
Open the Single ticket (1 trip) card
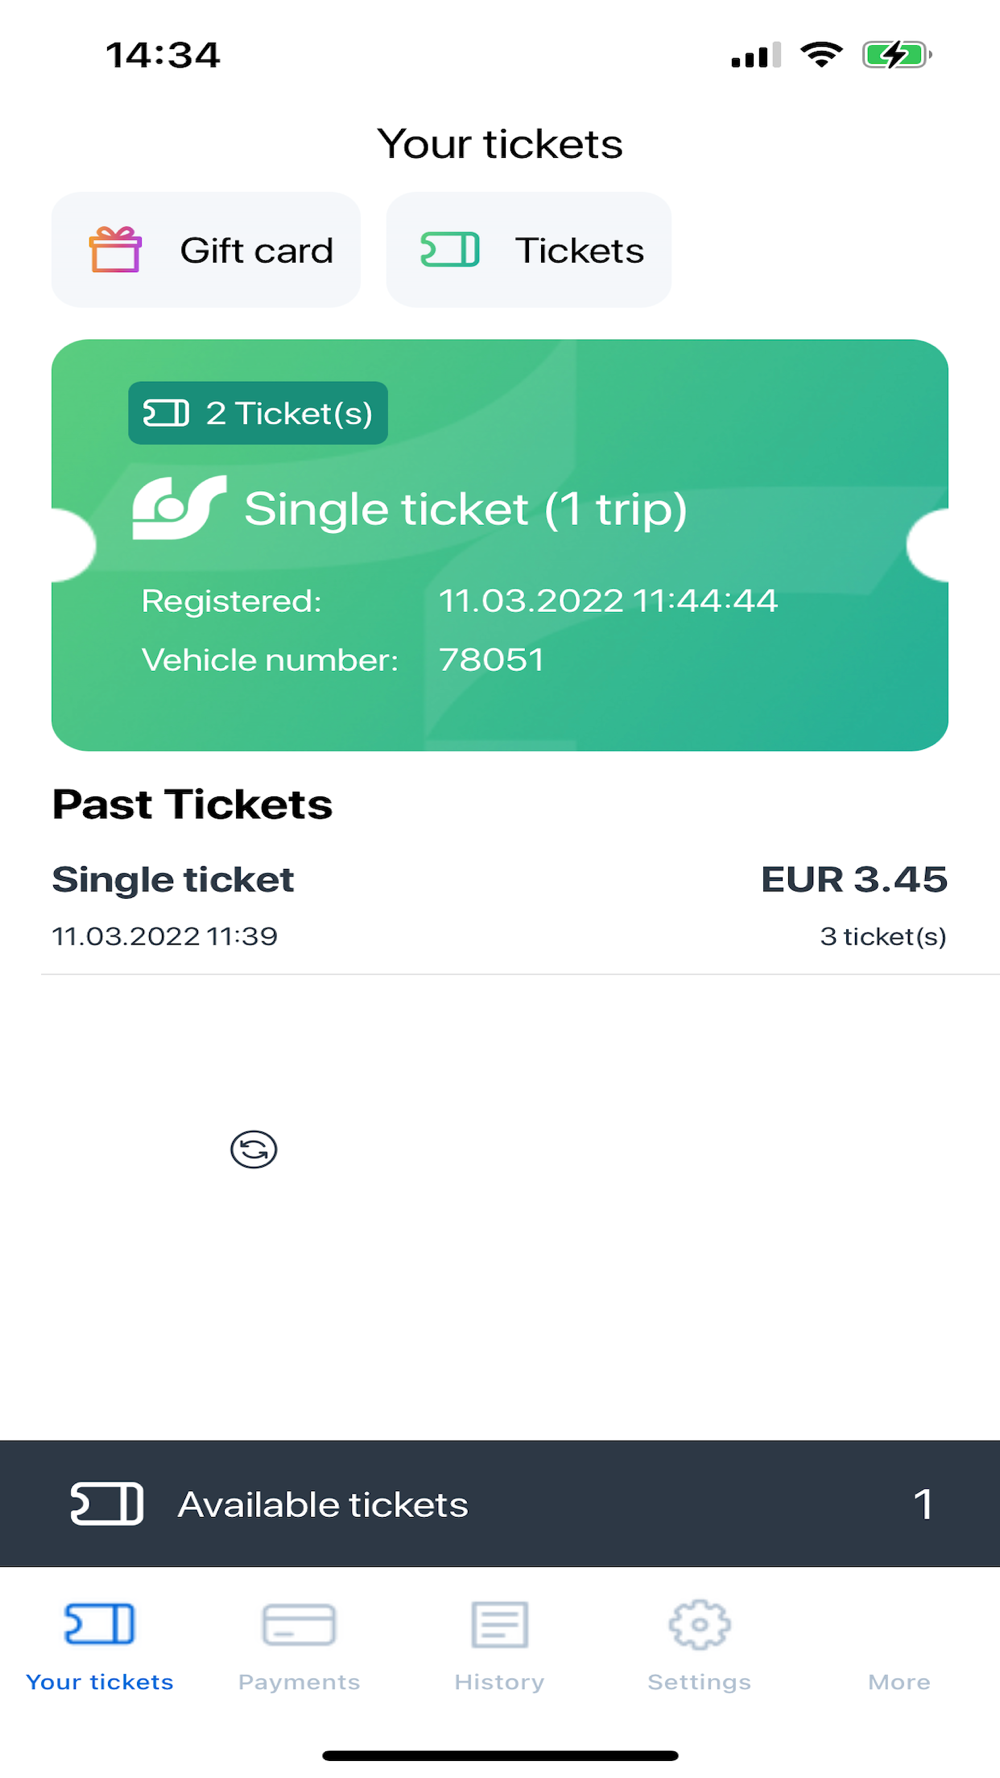click(x=500, y=545)
